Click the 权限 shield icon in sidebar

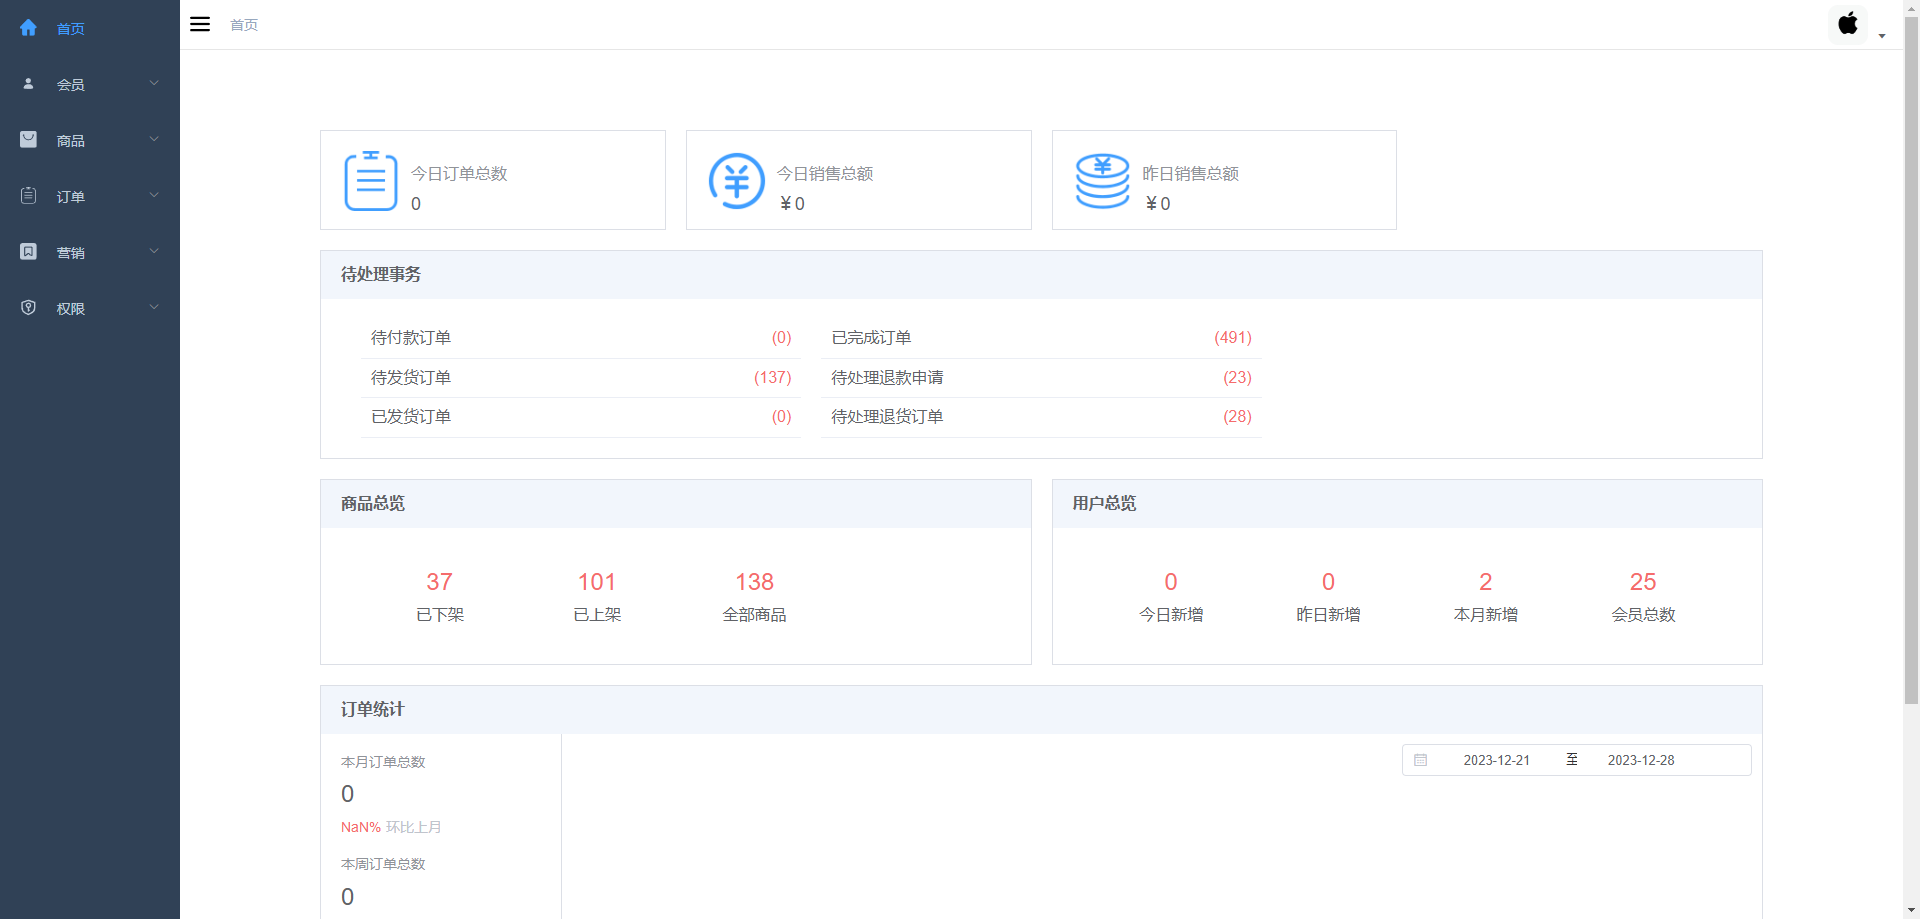pos(28,308)
